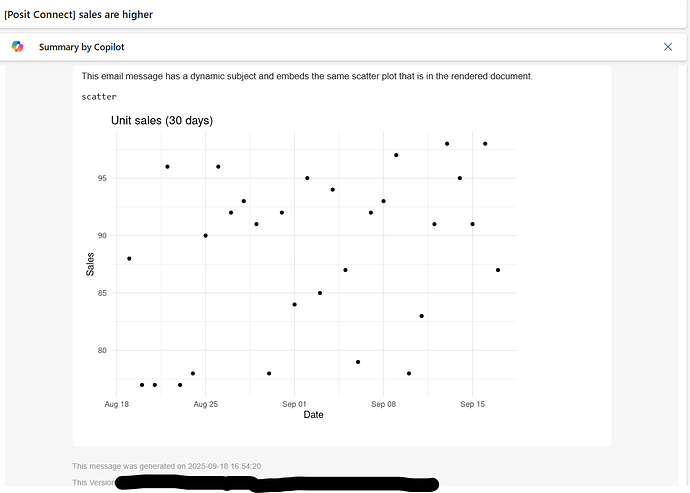This screenshot has height=493, width=690.
Task: Click the Aug 18 axis tick label
Action: click(x=117, y=404)
